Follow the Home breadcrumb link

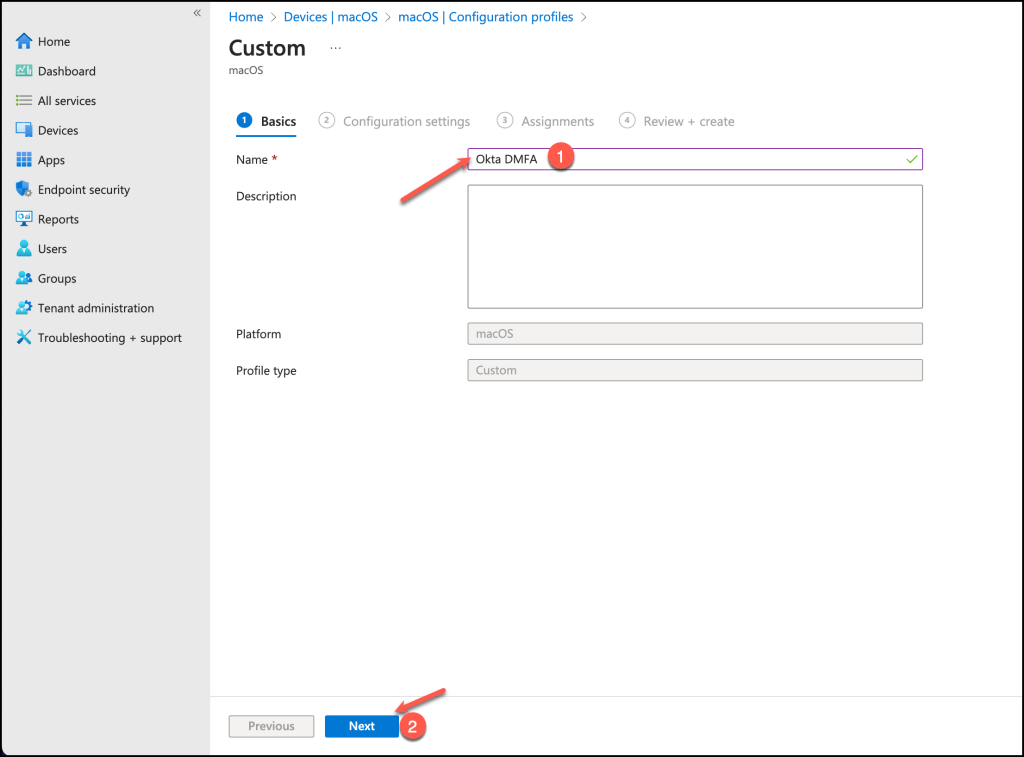(246, 17)
